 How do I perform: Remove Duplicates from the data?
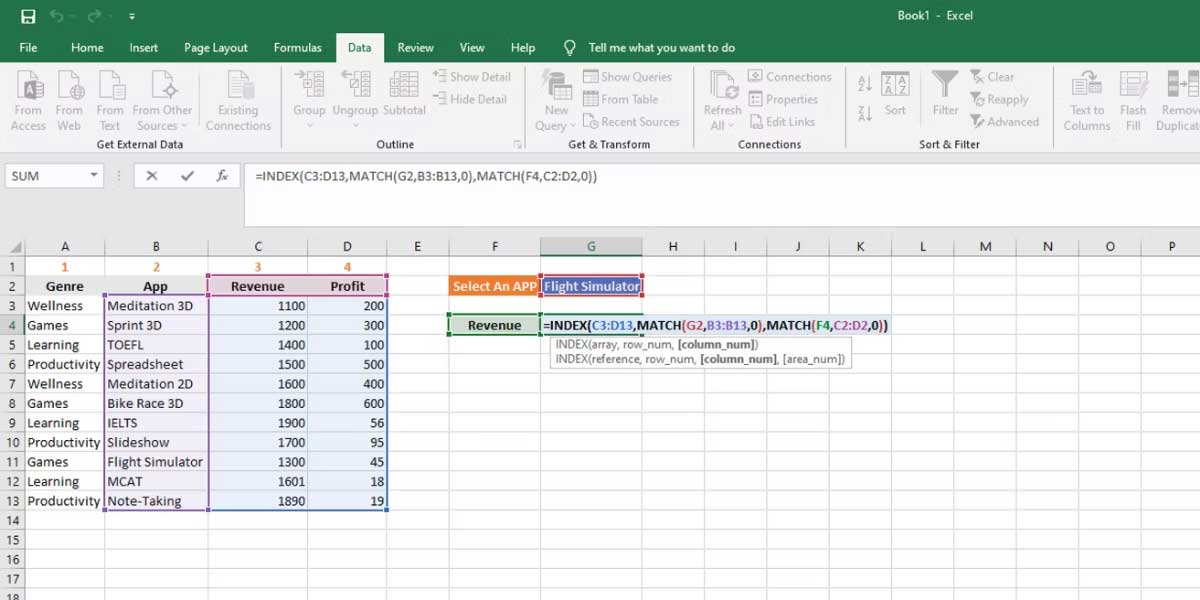click(1178, 97)
